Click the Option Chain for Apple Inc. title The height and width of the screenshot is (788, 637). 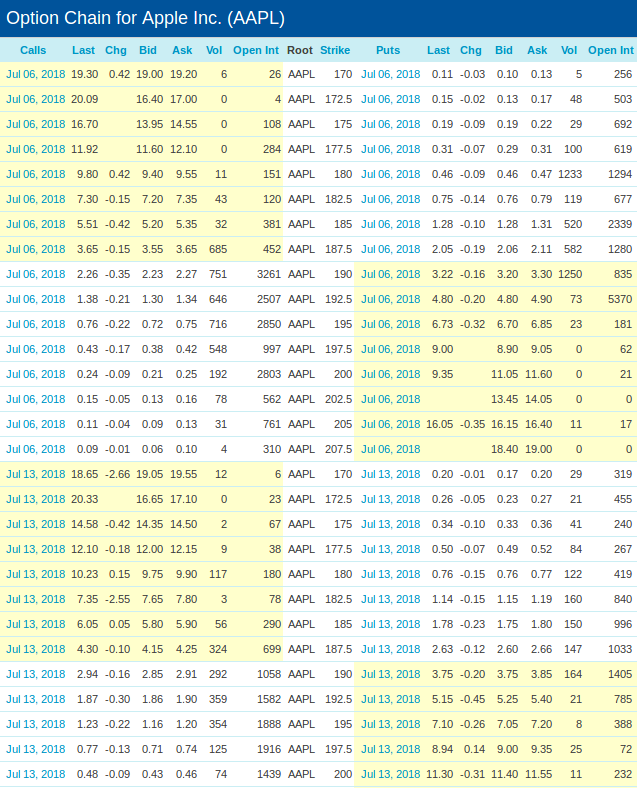point(146,18)
